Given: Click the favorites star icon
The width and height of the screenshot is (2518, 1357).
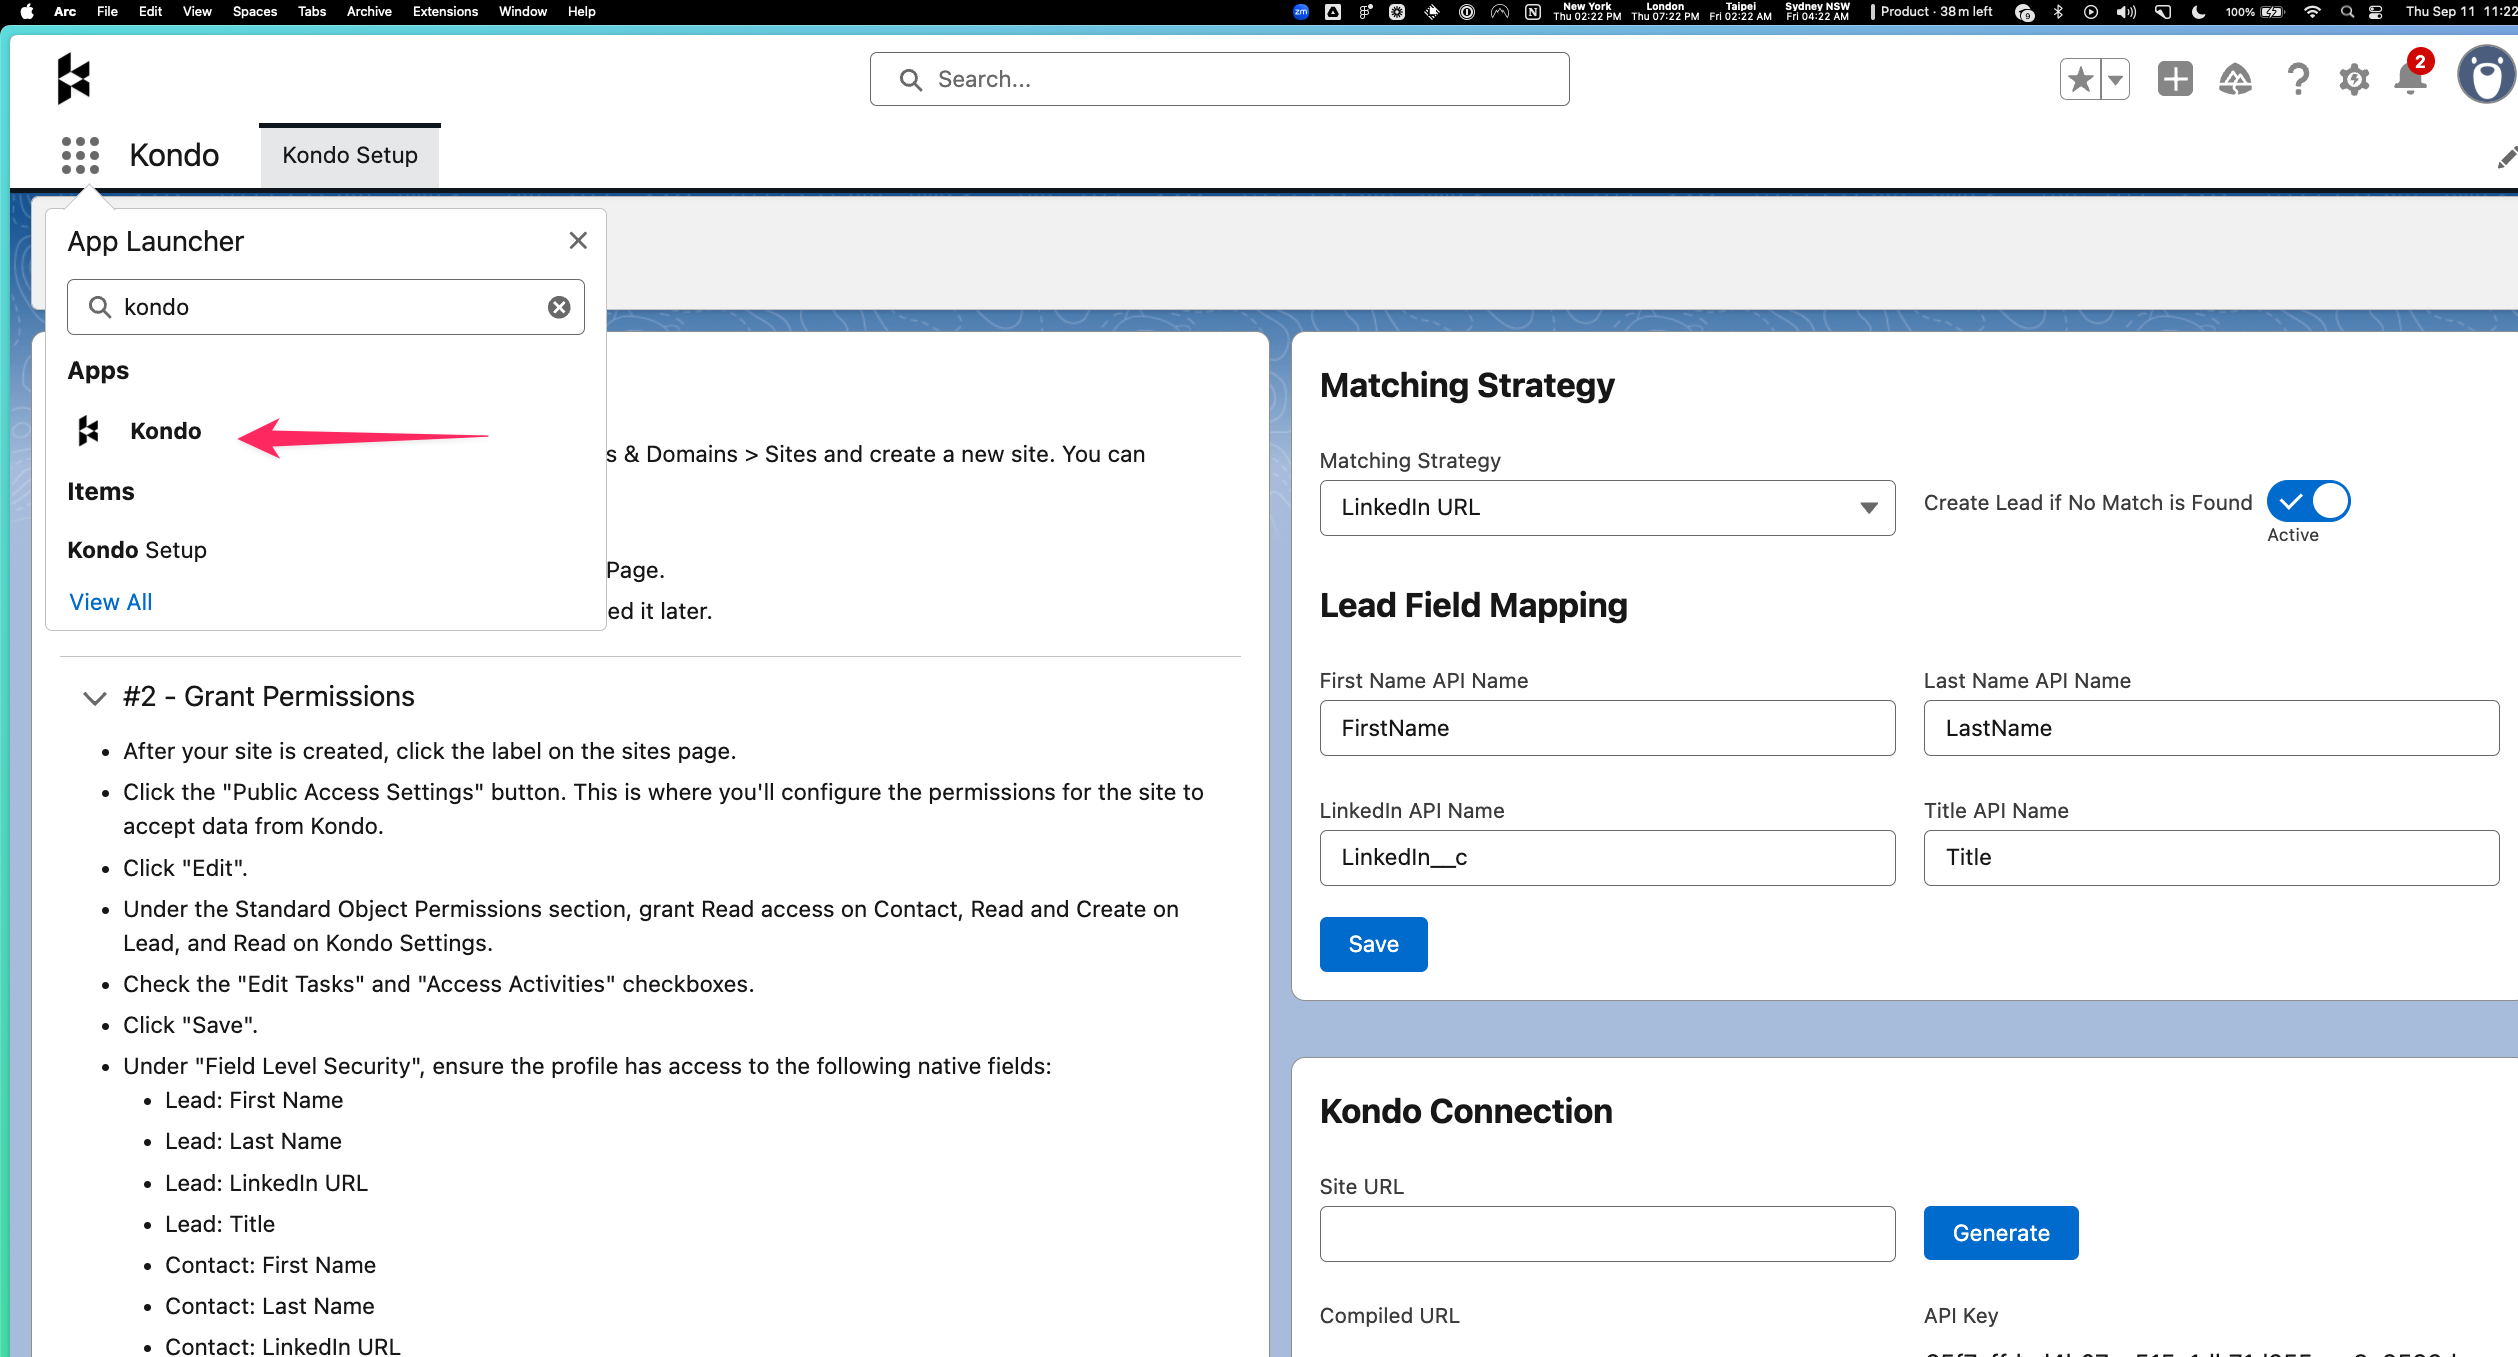Looking at the screenshot, I should tap(2081, 79).
